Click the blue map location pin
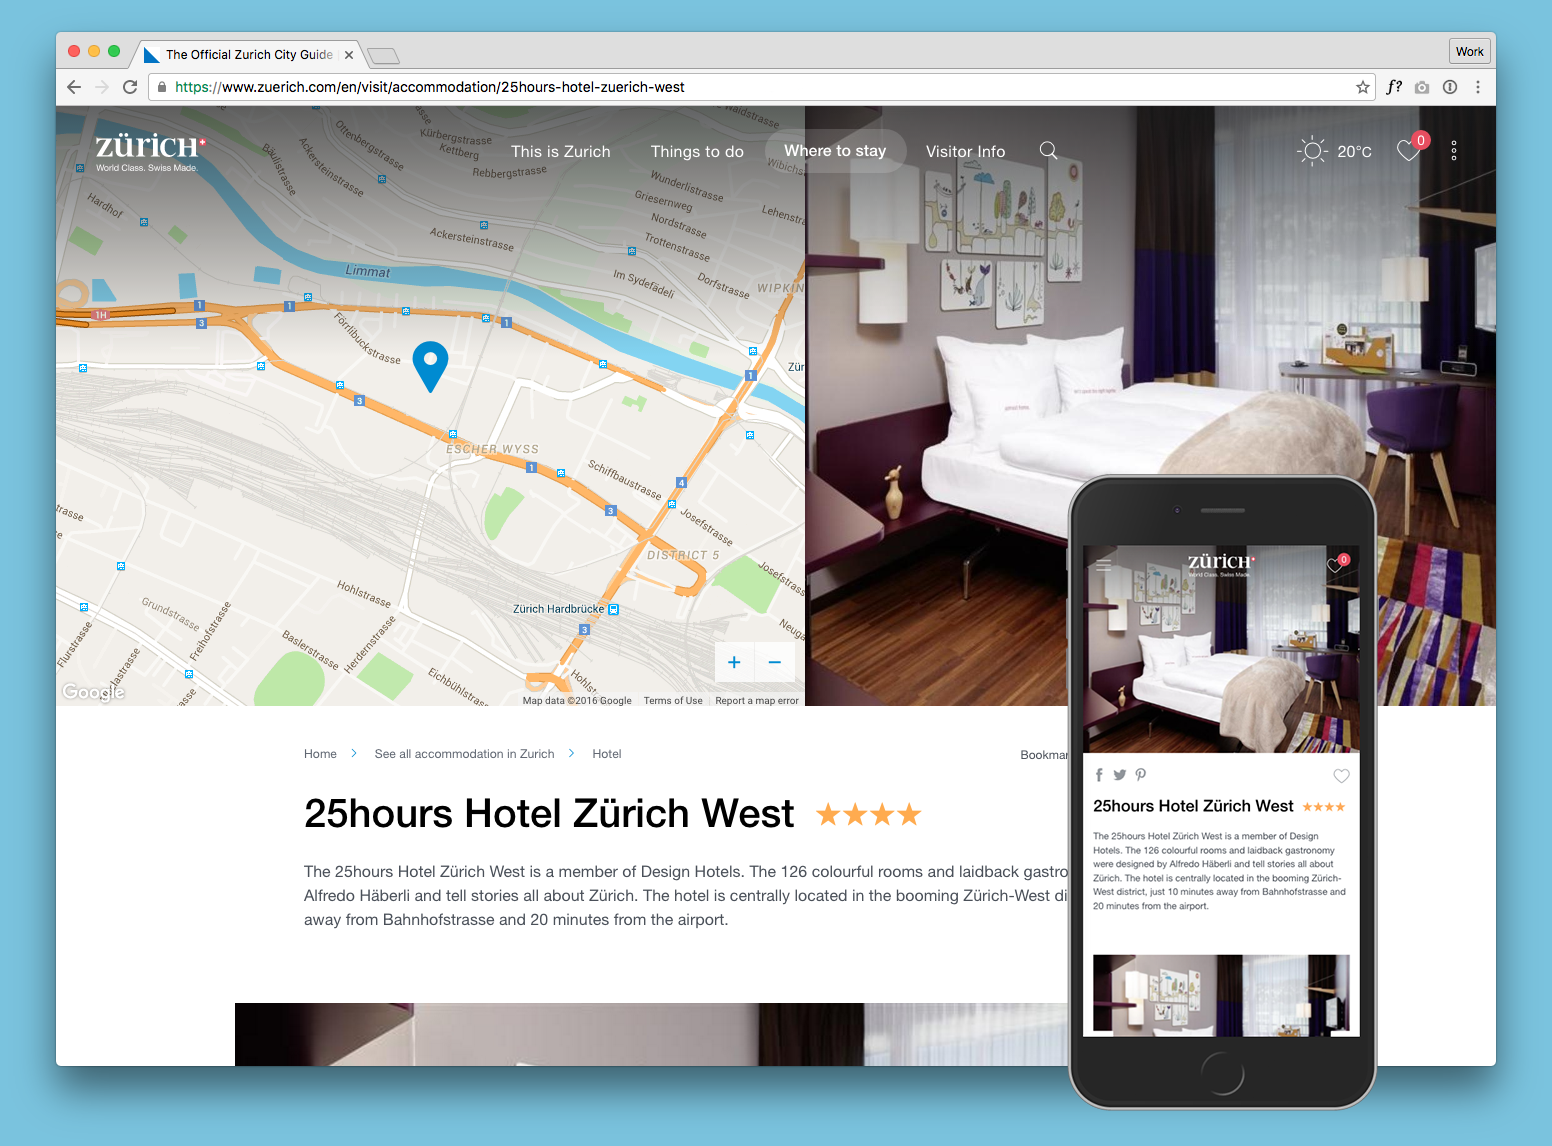Viewport: 1552px width, 1146px height. (x=430, y=366)
